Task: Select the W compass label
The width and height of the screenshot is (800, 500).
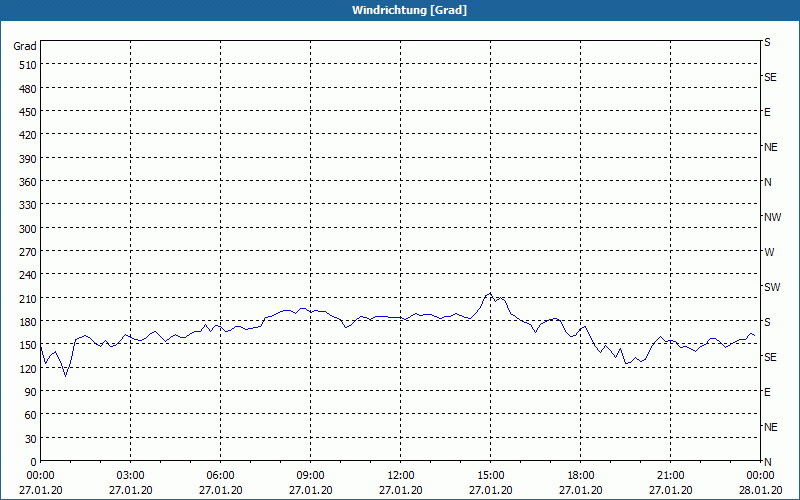Action: click(x=769, y=252)
